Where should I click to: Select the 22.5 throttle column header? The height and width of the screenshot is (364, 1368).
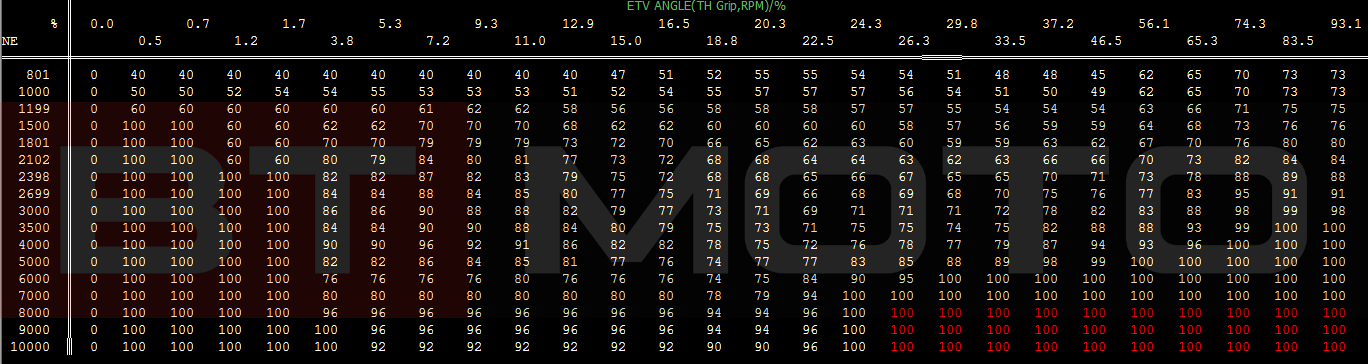818,41
